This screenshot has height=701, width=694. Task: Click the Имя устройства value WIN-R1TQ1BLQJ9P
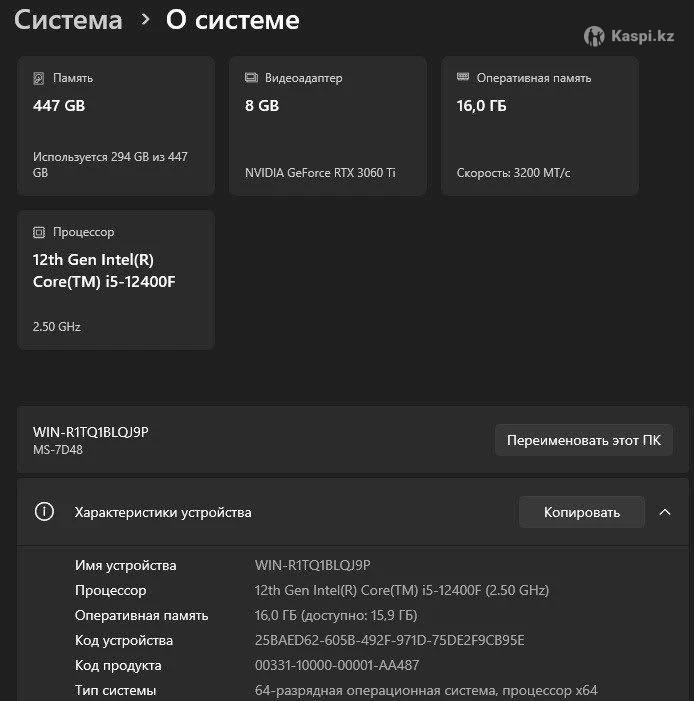pos(313,565)
